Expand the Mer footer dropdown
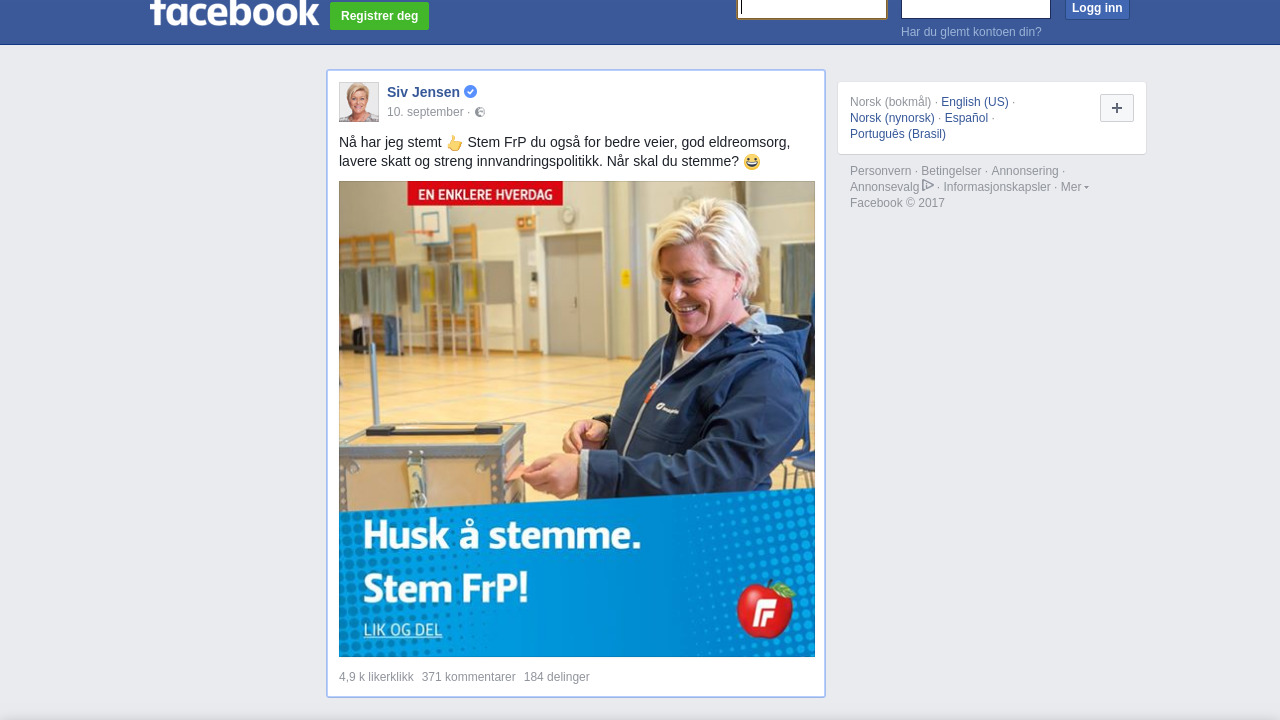 1075,187
